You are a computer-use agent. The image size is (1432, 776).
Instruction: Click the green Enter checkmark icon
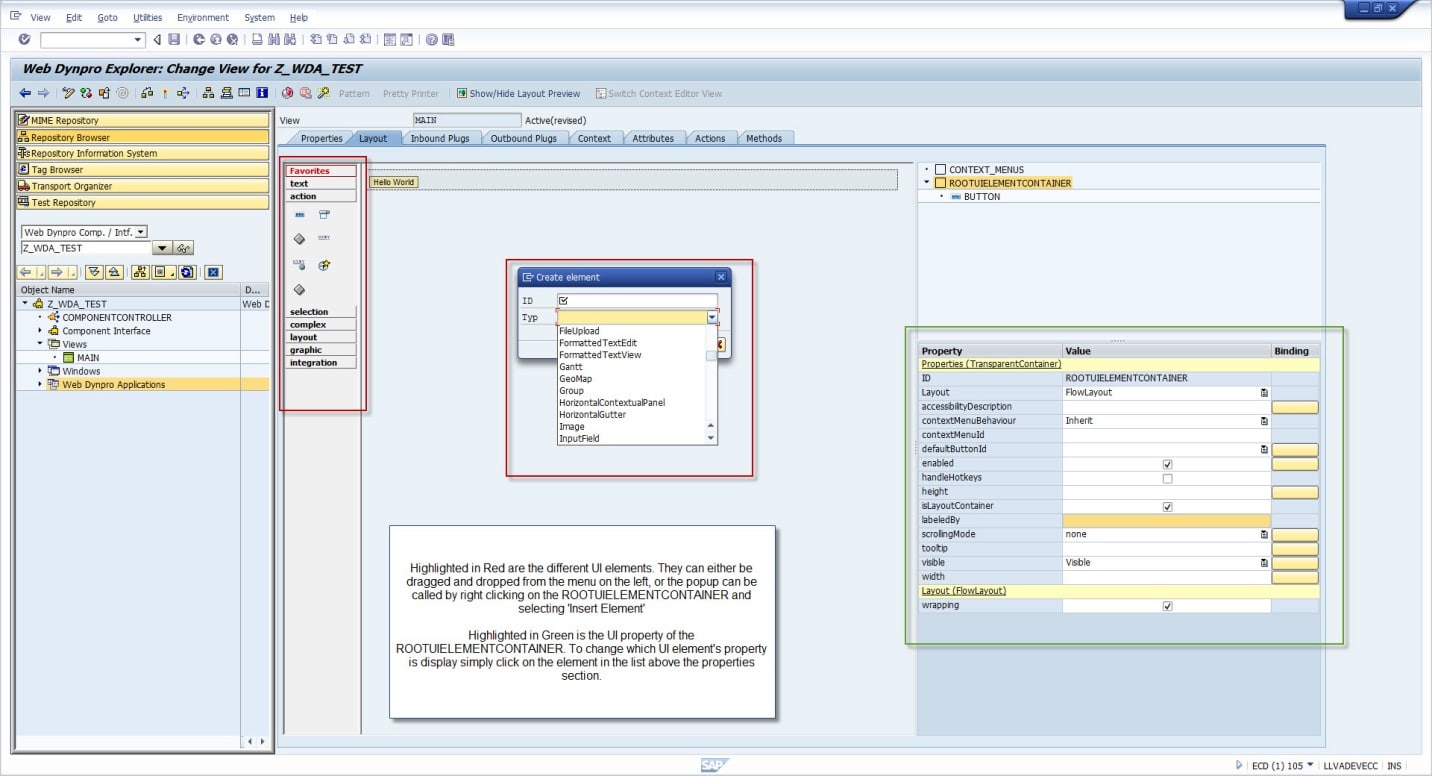click(x=24, y=40)
